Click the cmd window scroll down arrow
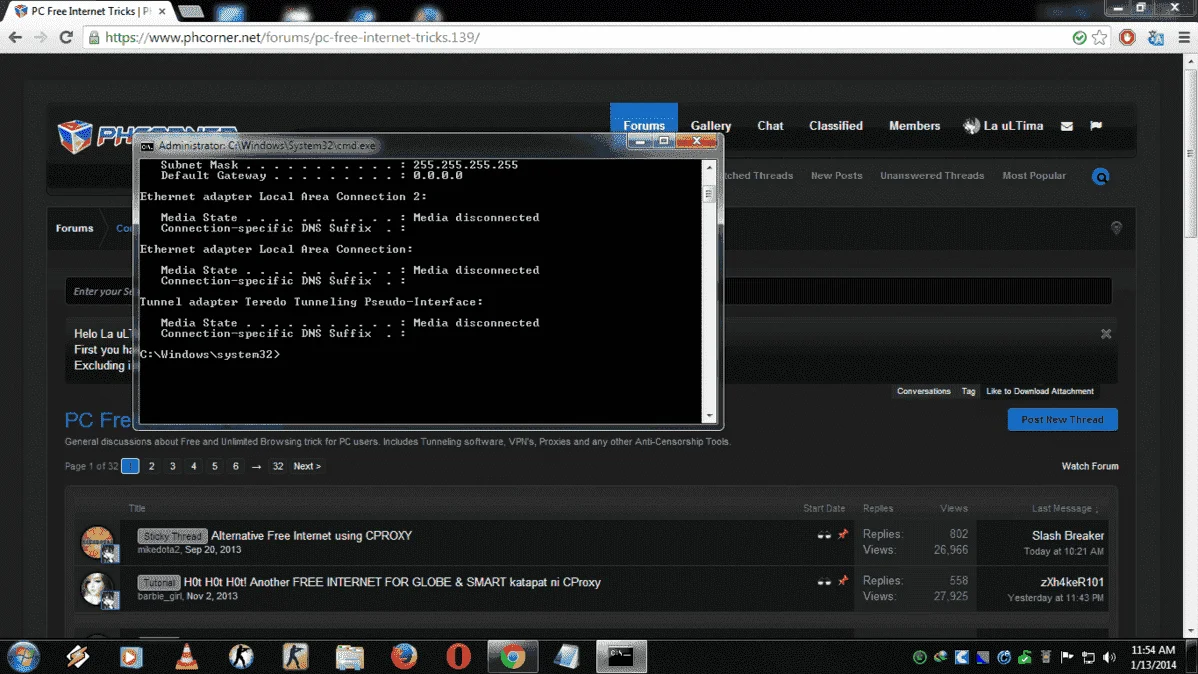Screen dimensions: 1198x674 (709, 416)
